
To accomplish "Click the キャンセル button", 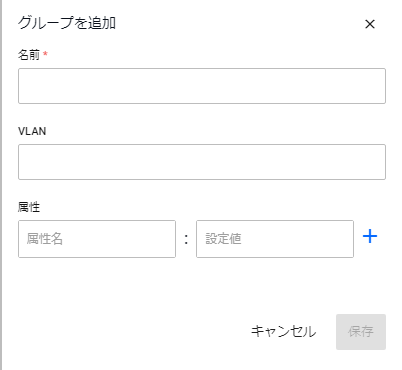I will click(283, 332).
